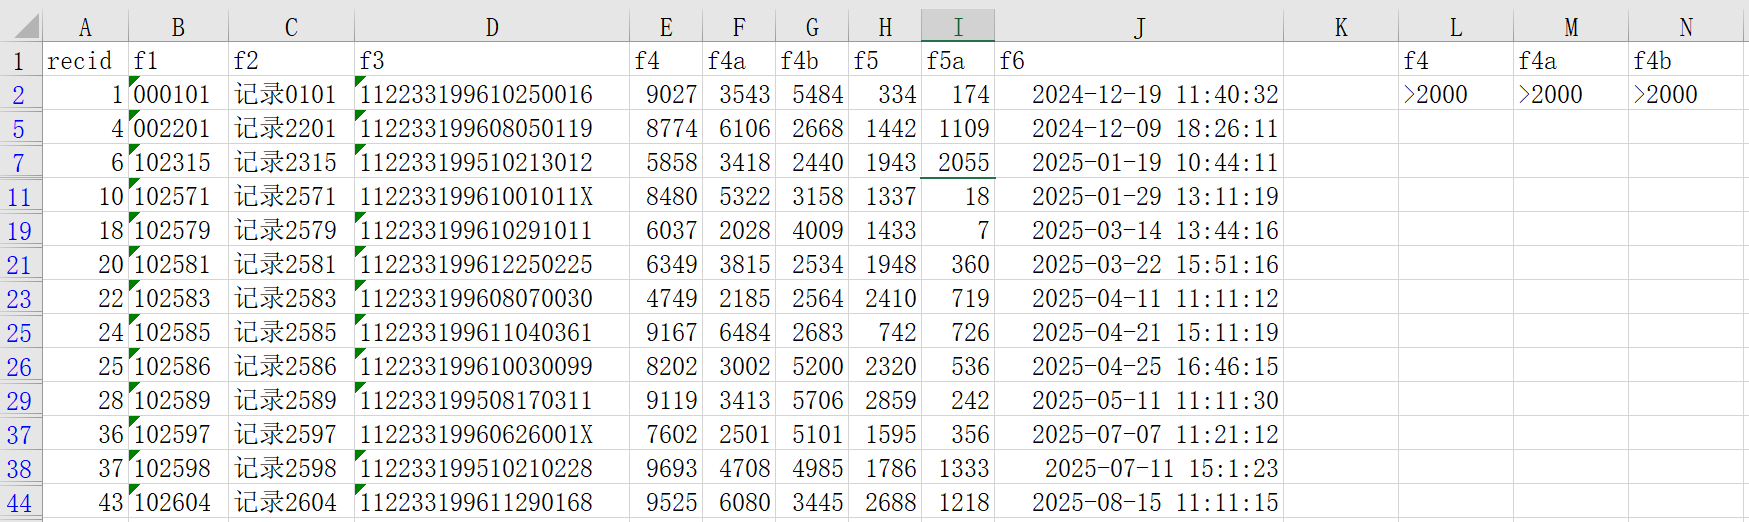This screenshot has width=1749, height=522.
Task: Select the empty column K header
Action: point(1340,27)
